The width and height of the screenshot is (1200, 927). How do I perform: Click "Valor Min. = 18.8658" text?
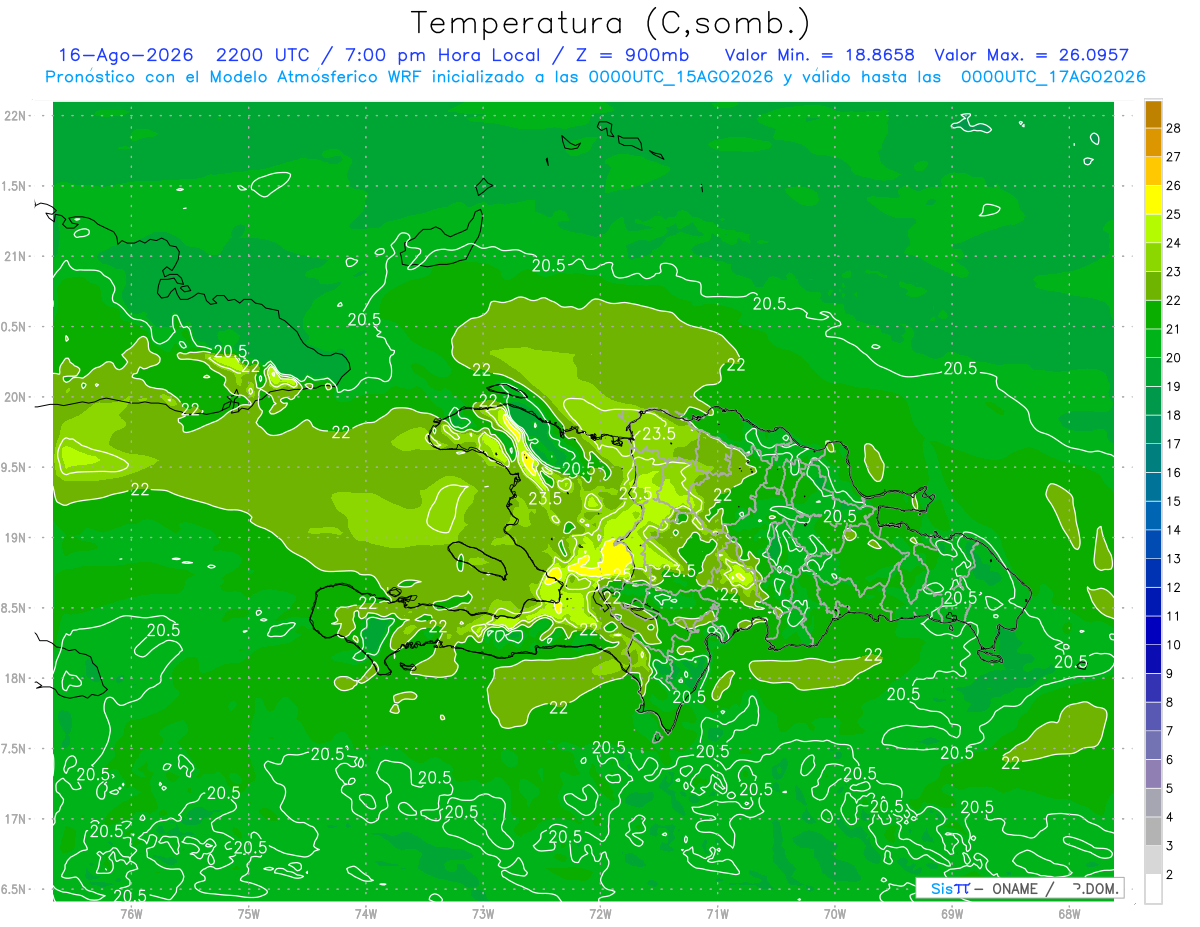point(819,55)
